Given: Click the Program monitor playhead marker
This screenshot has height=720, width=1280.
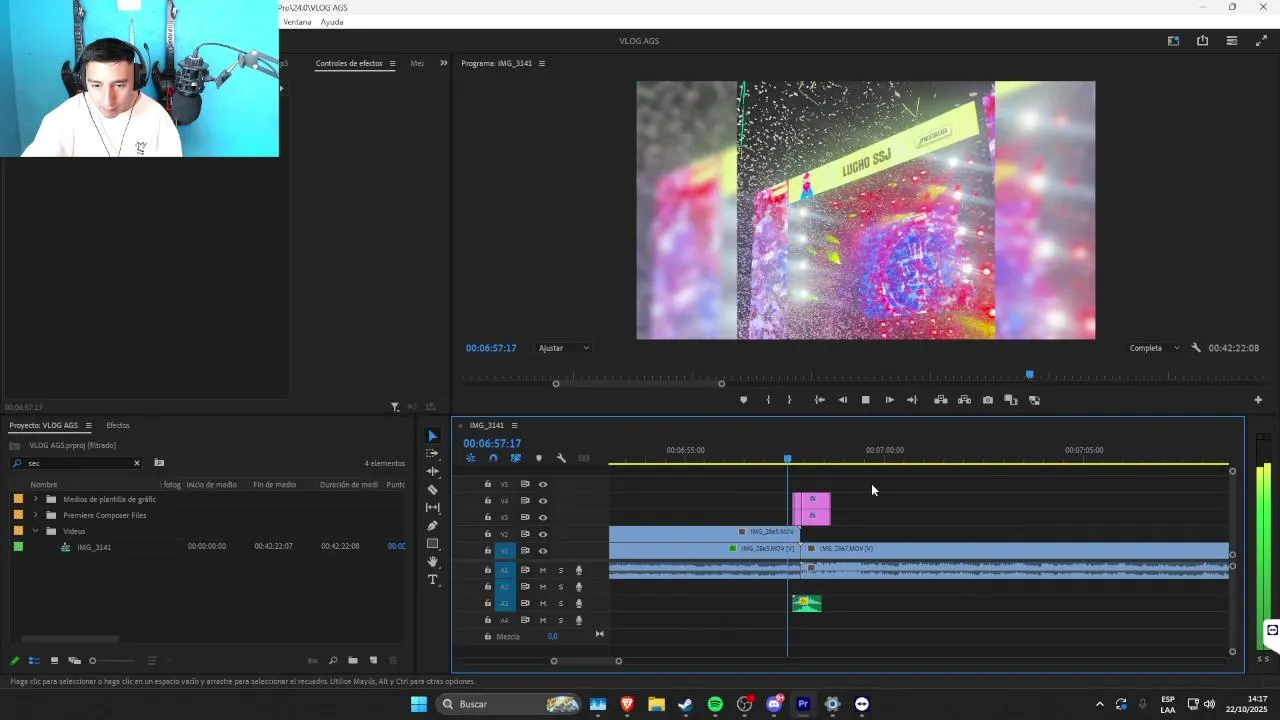Looking at the screenshot, I should (1030, 375).
